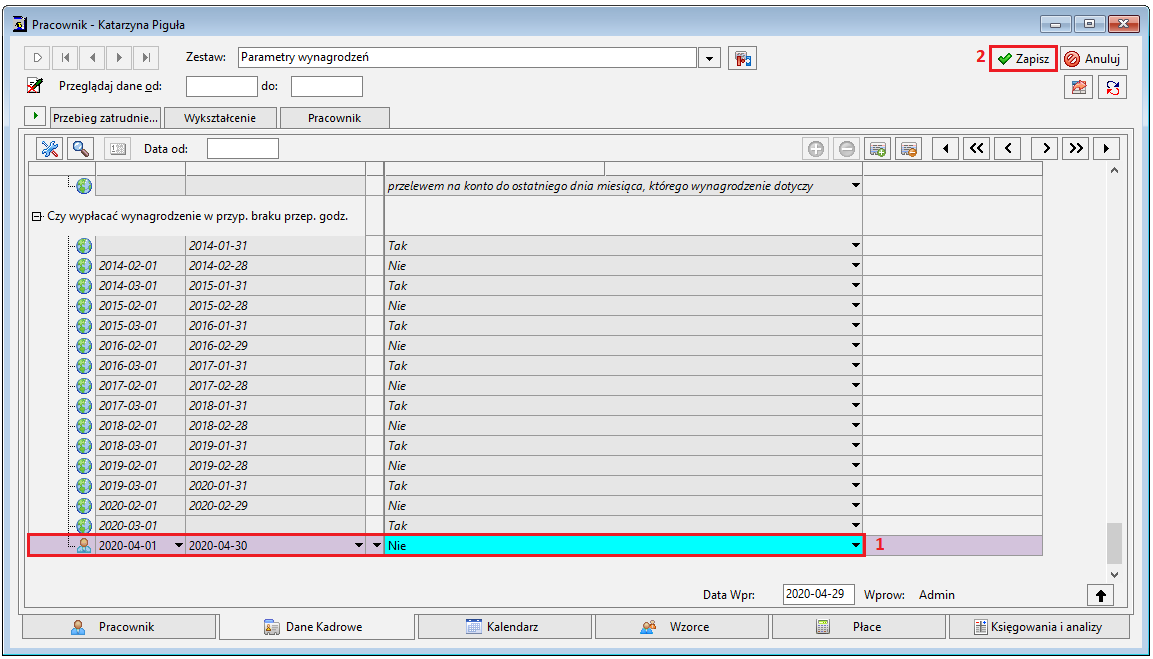Click the 'do' date input field
This screenshot has height=659, width=1153.
326,86
